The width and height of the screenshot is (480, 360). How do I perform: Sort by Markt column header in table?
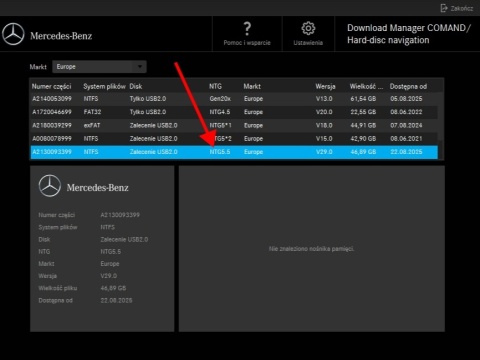252,86
